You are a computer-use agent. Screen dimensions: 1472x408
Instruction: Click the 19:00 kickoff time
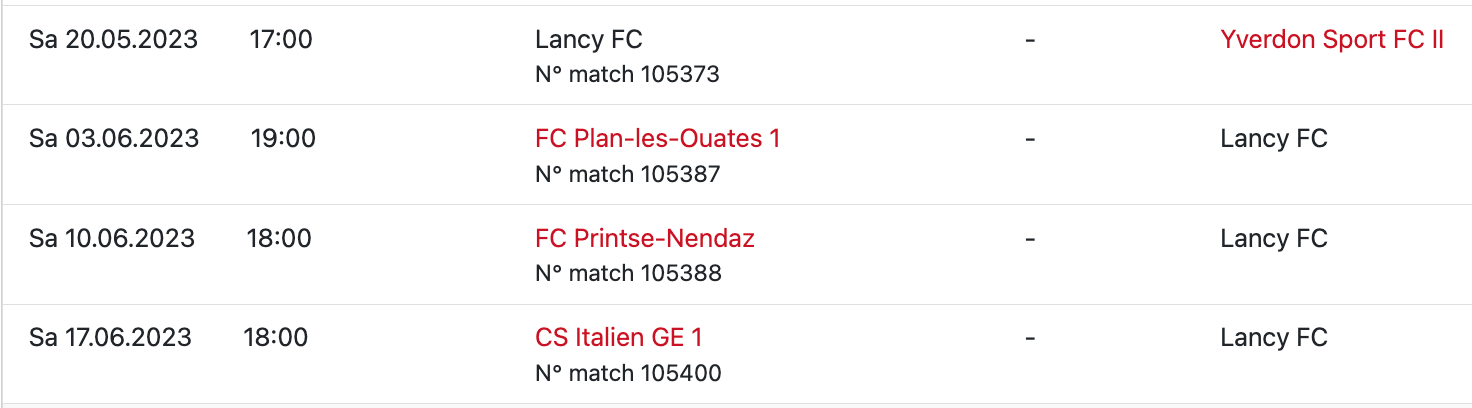[282, 138]
